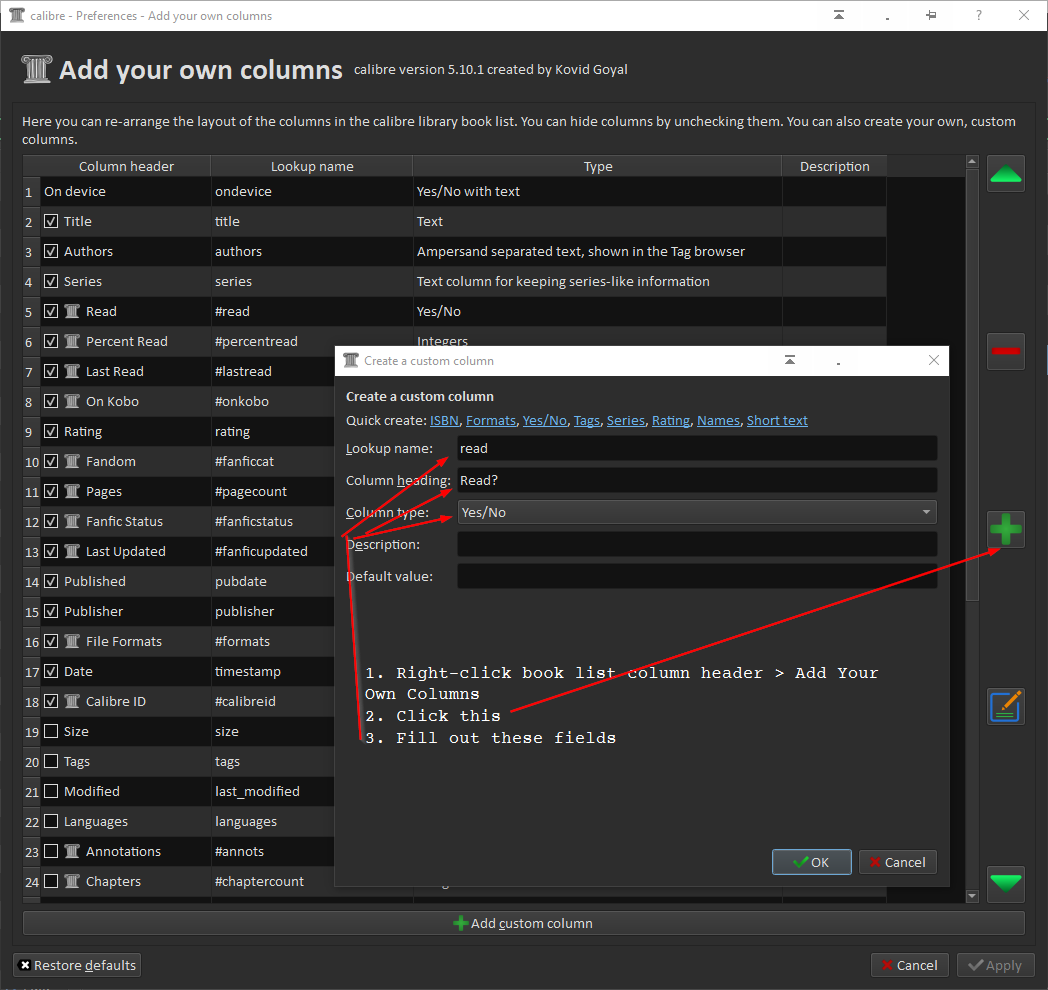Click the column list scrollbar down arrow
The width and height of the screenshot is (1048, 990).
(x=972, y=896)
